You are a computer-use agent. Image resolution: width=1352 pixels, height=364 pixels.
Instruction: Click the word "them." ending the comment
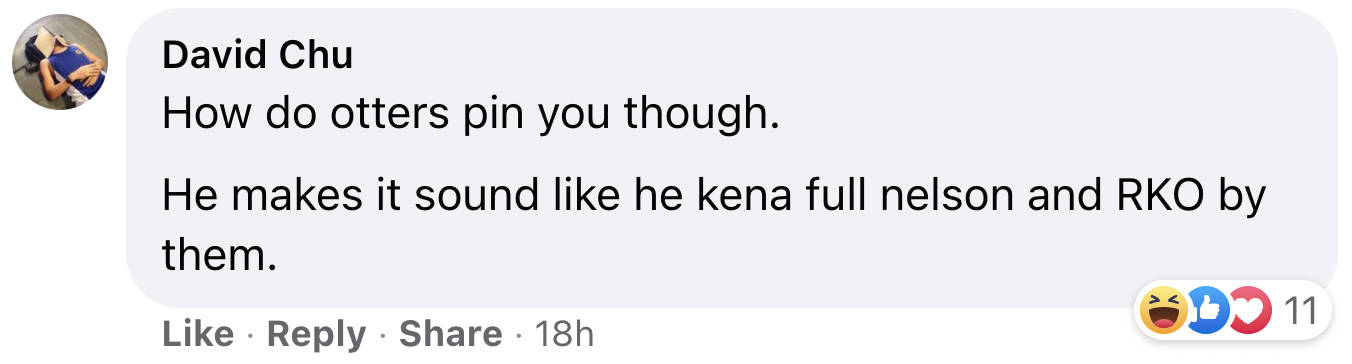[x=218, y=257]
